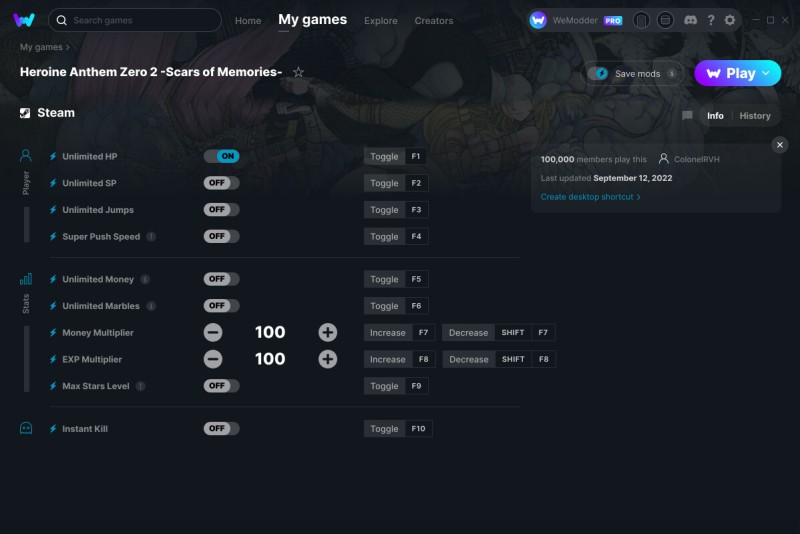Open the help question mark icon
The width and height of the screenshot is (800, 534).
pos(710,20)
